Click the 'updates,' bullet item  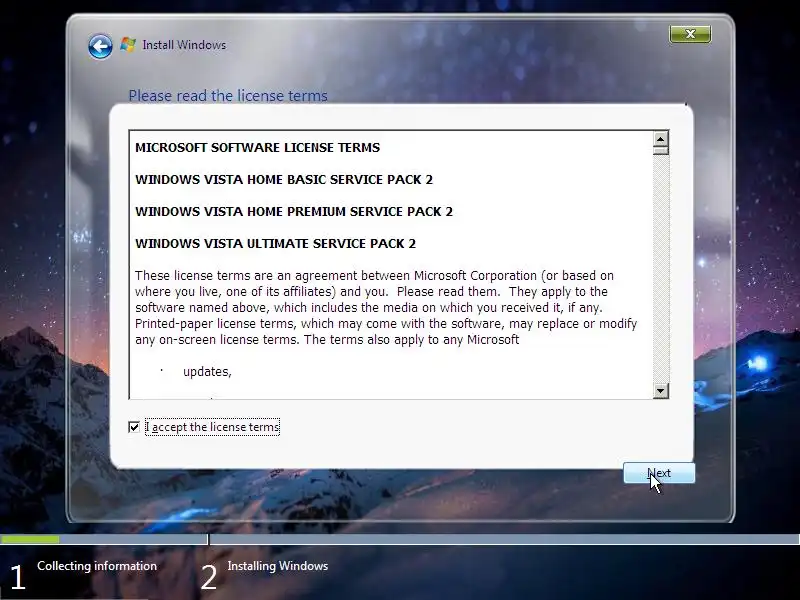pyautogui.click(x=207, y=372)
